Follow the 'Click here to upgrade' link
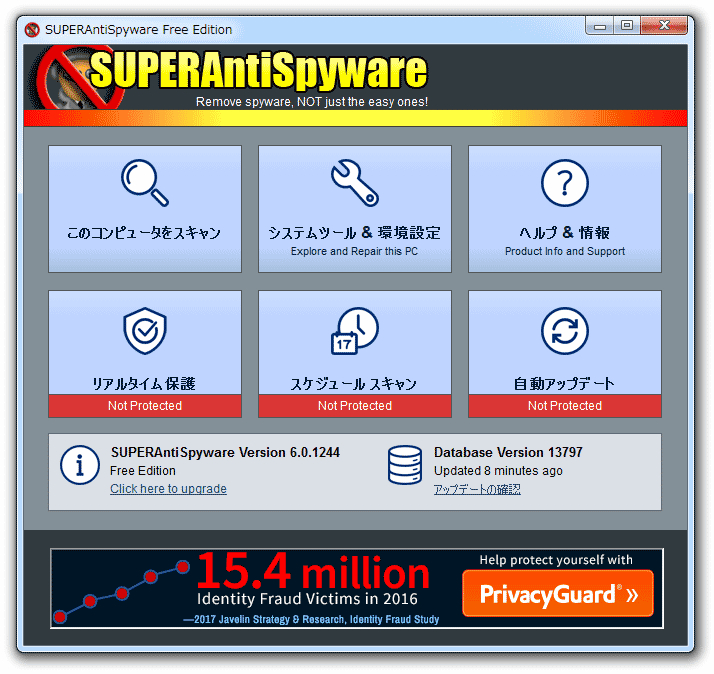 click(x=168, y=489)
